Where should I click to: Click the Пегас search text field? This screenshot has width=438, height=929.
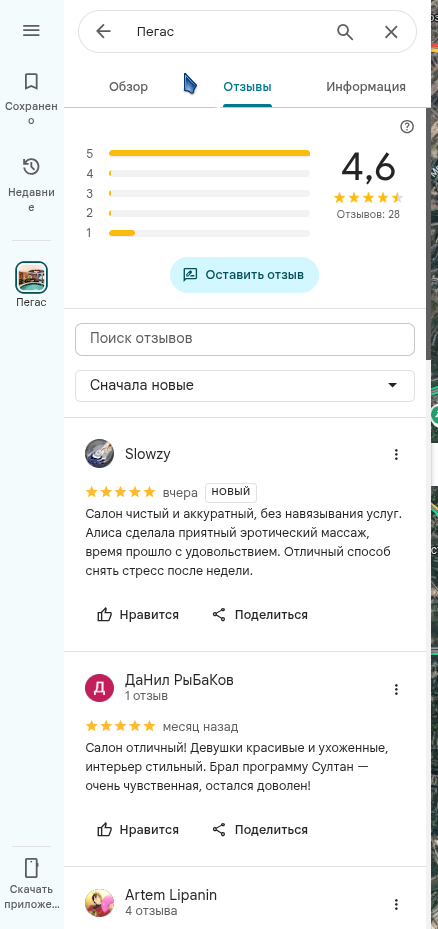228,31
